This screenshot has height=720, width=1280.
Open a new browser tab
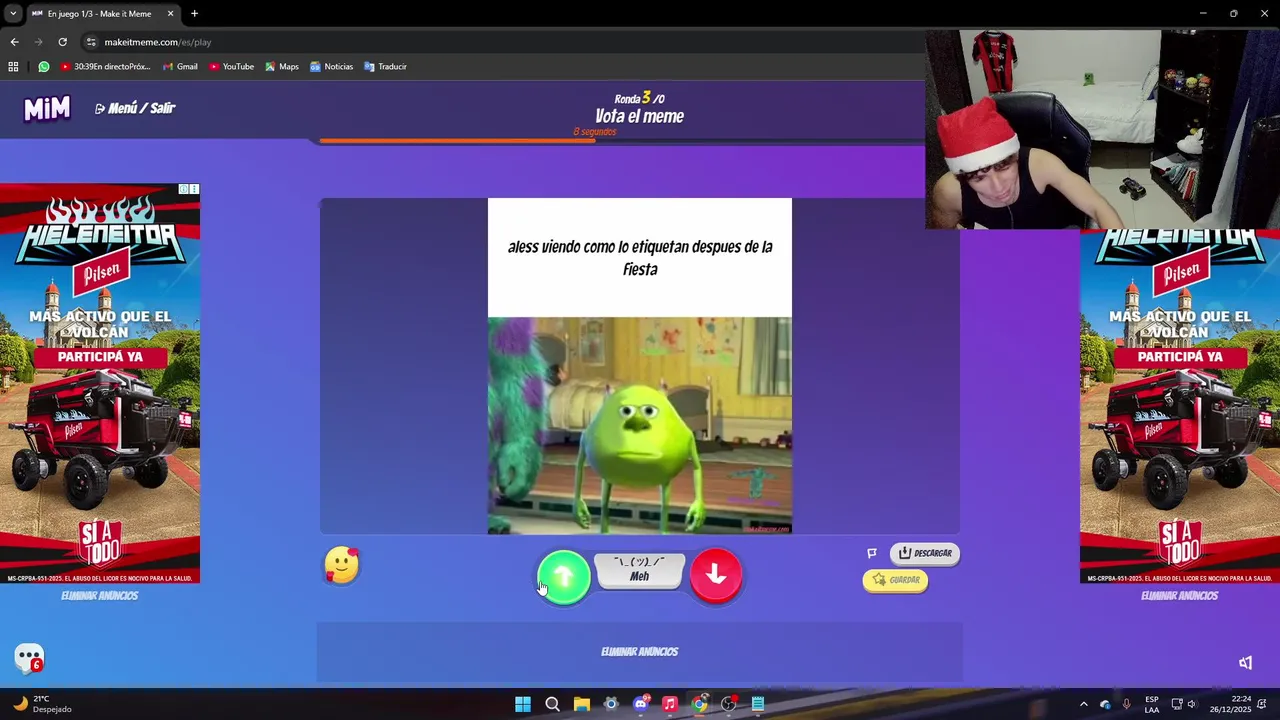point(194,14)
